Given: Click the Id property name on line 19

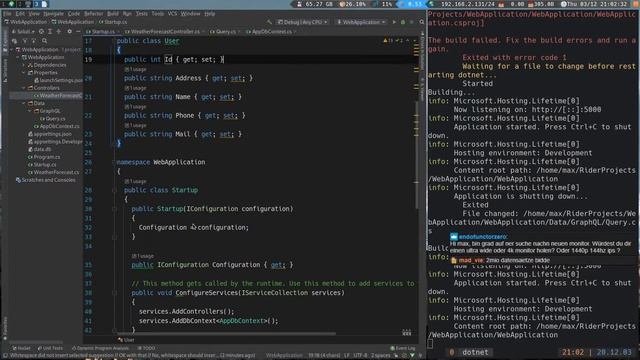Looking at the screenshot, I should pos(168,60).
